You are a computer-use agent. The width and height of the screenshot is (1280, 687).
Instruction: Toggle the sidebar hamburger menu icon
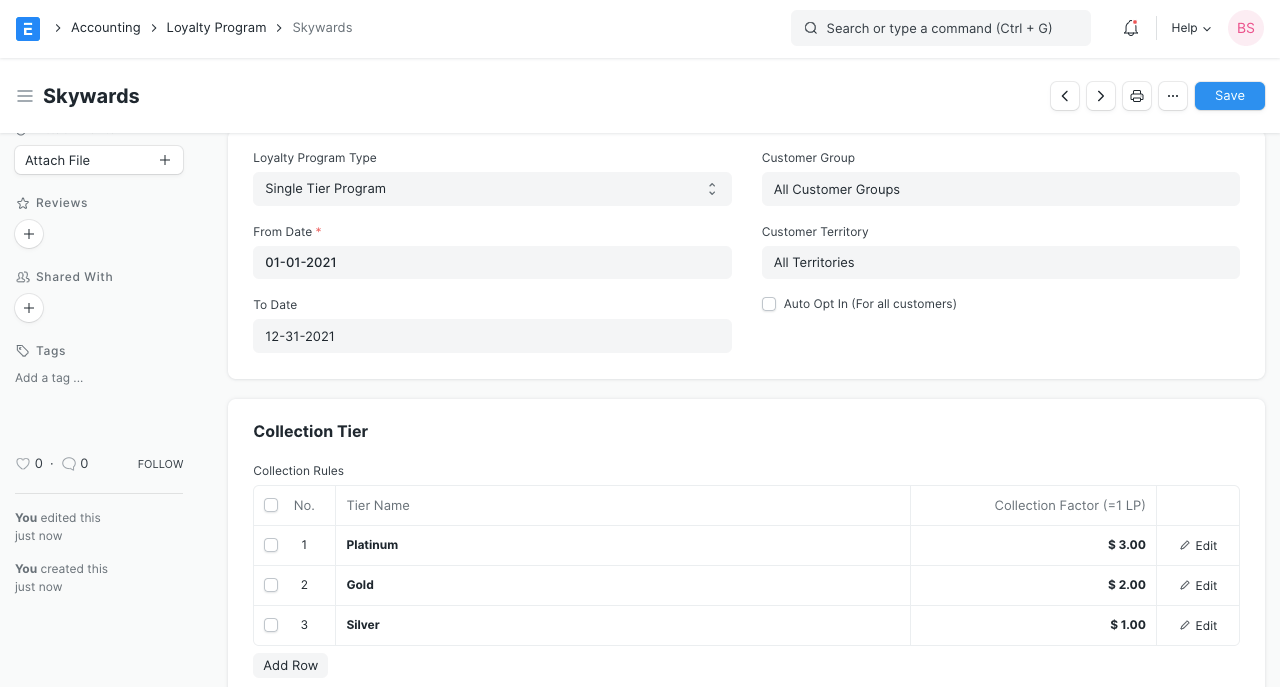coord(25,96)
